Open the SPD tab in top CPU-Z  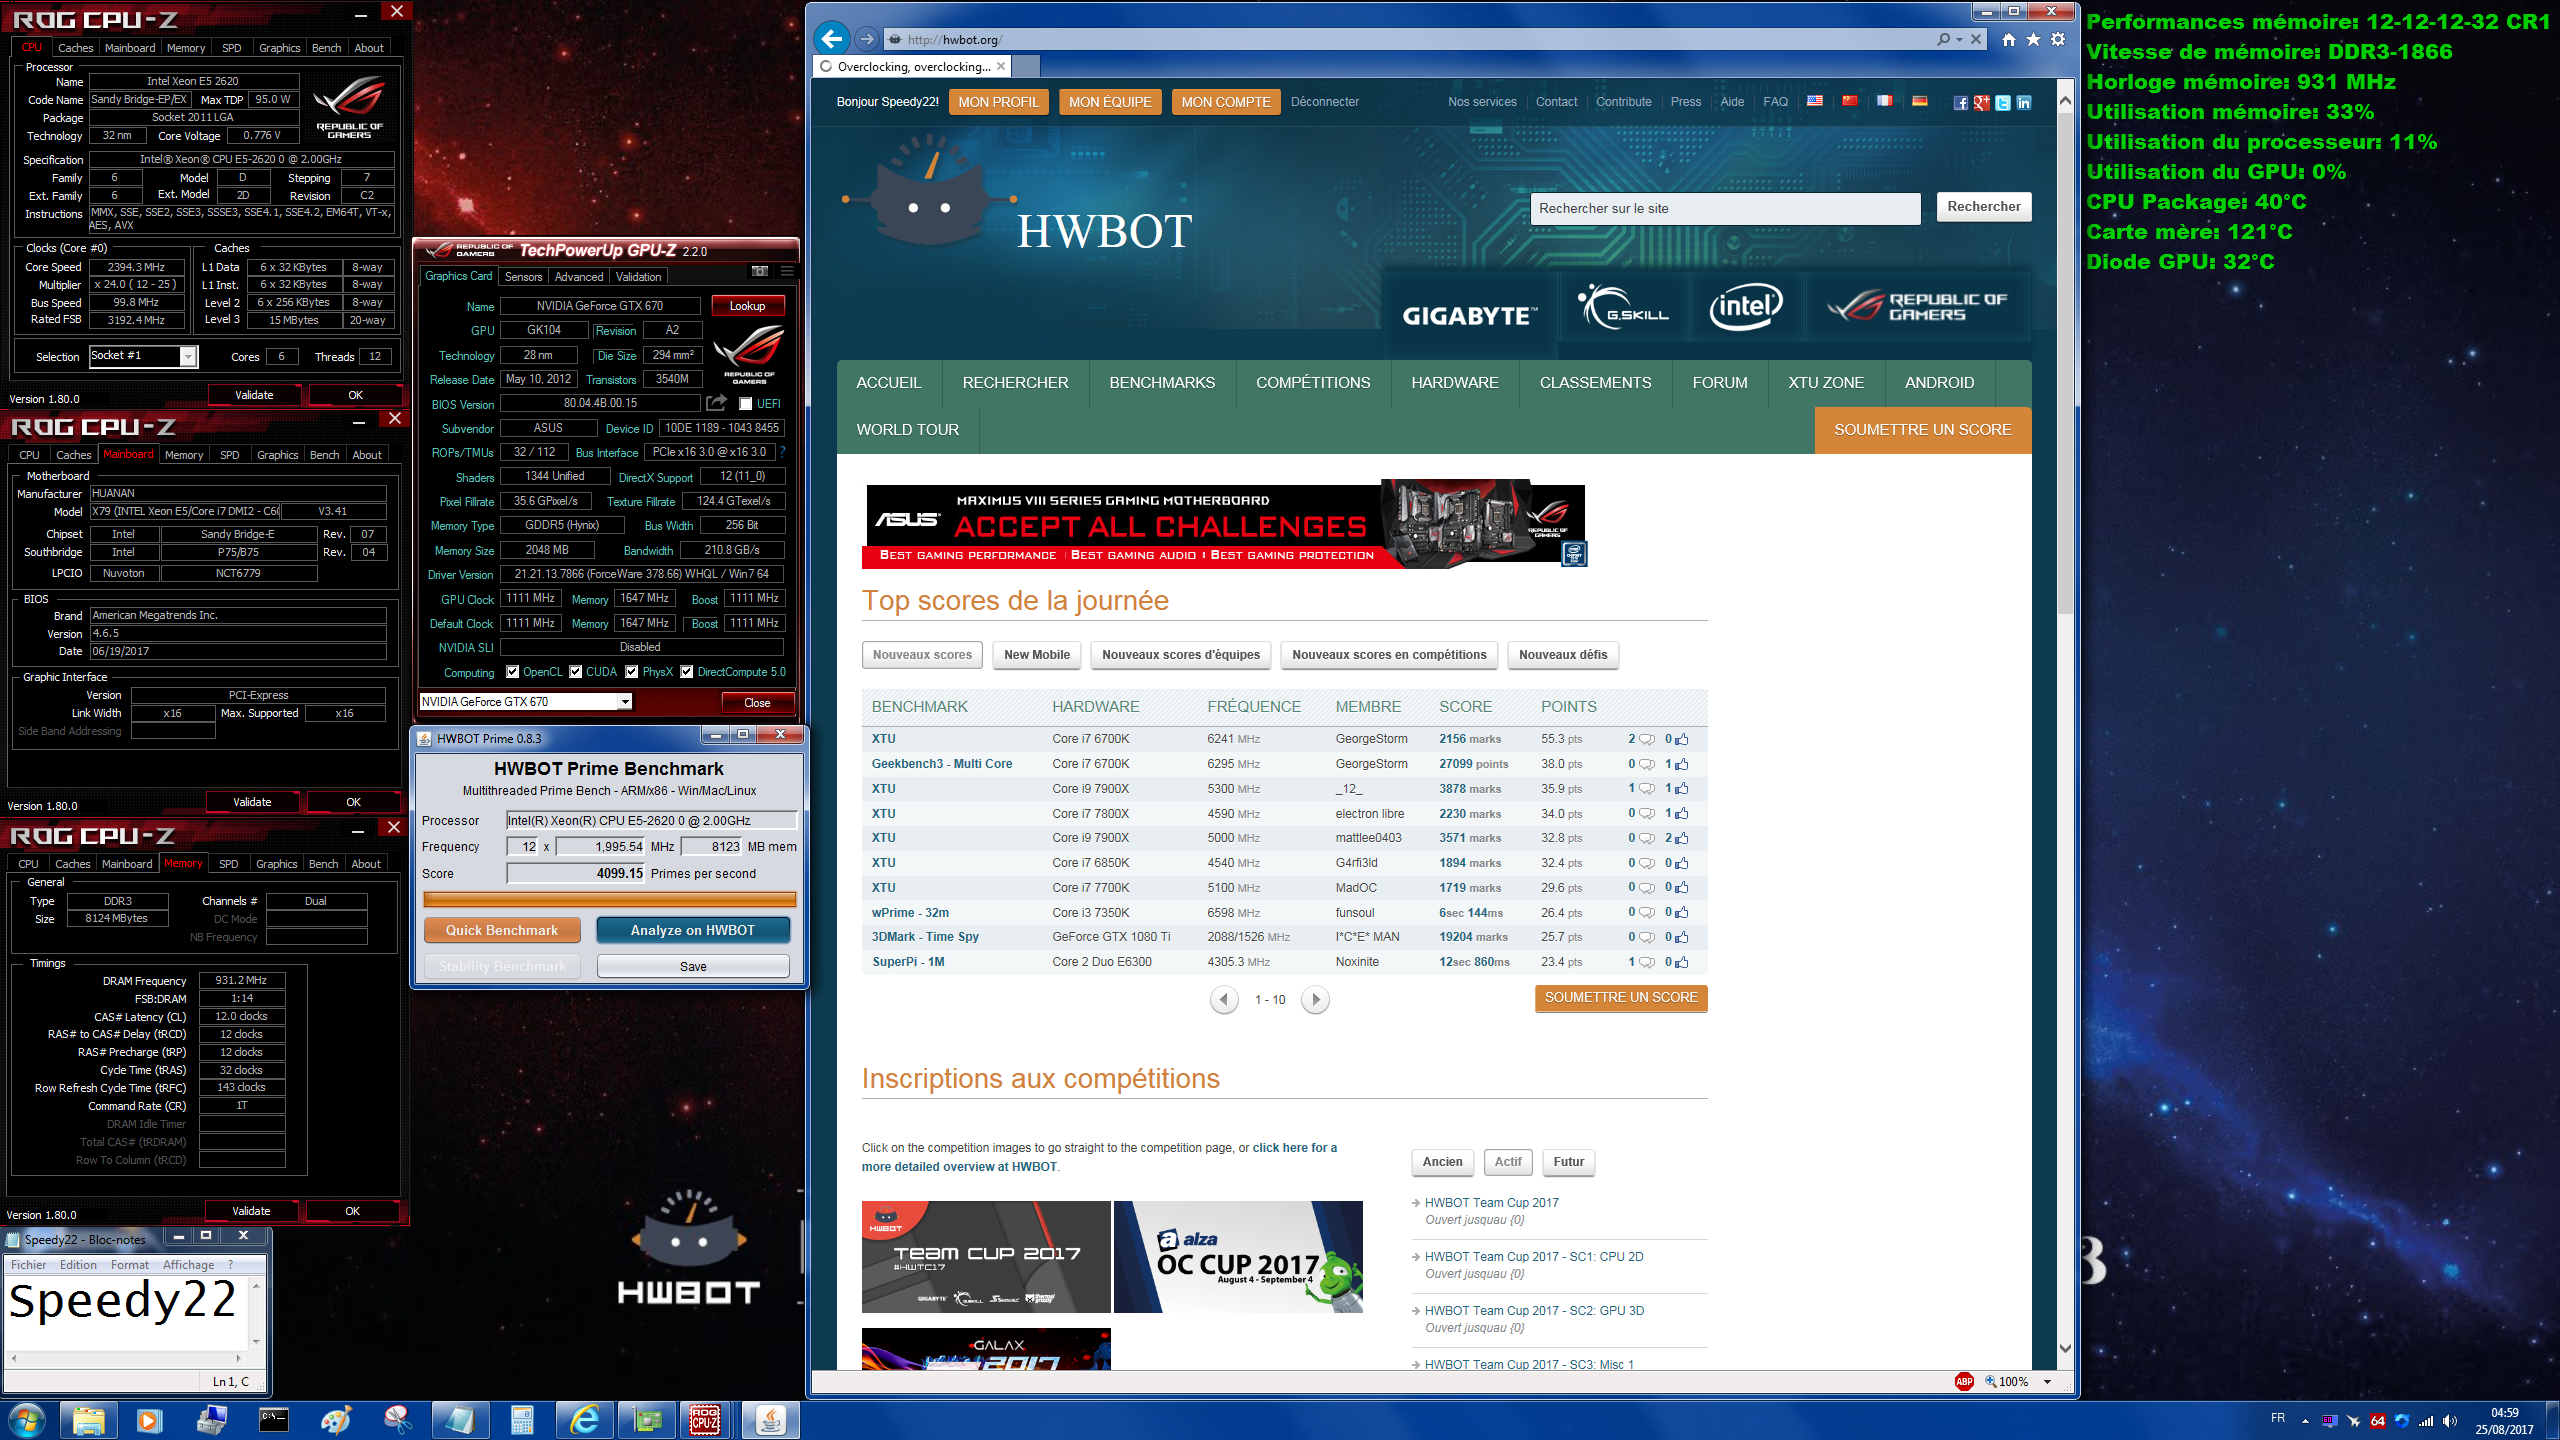click(x=231, y=48)
